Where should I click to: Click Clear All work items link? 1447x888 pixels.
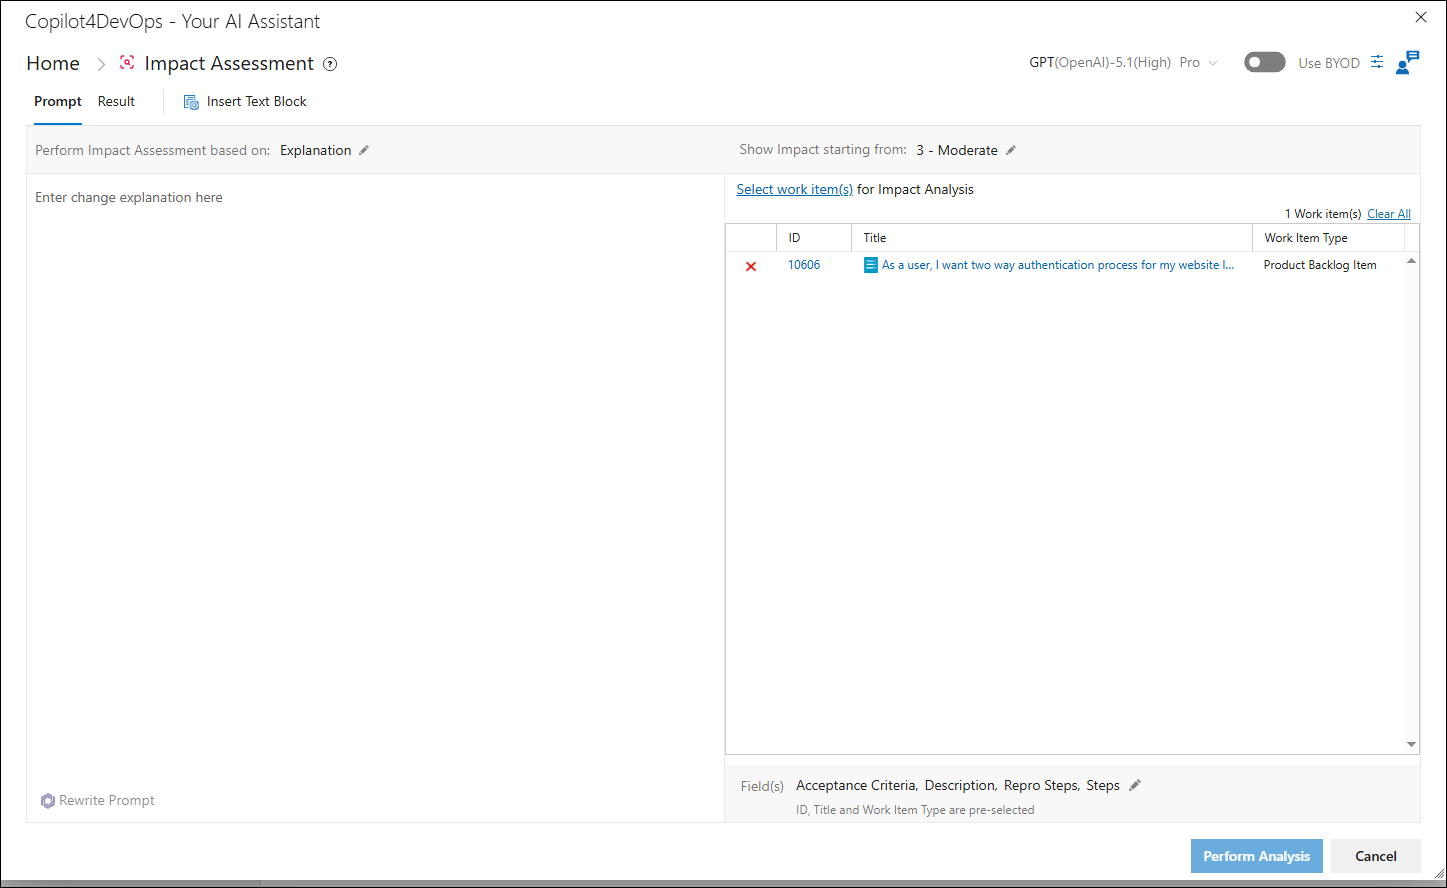click(x=1389, y=214)
